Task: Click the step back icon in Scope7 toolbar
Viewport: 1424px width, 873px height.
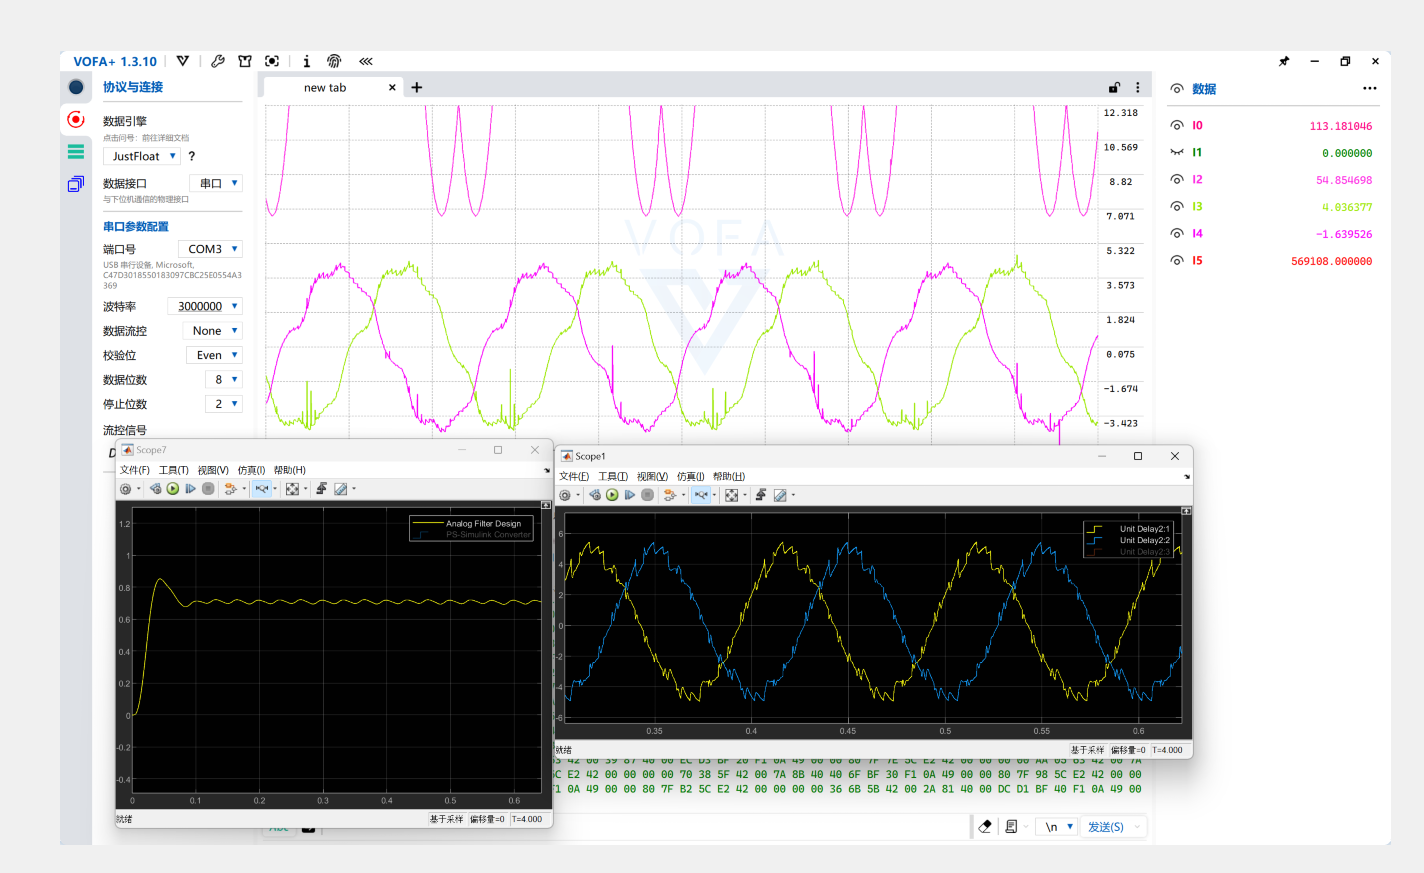Action: click(x=155, y=489)
